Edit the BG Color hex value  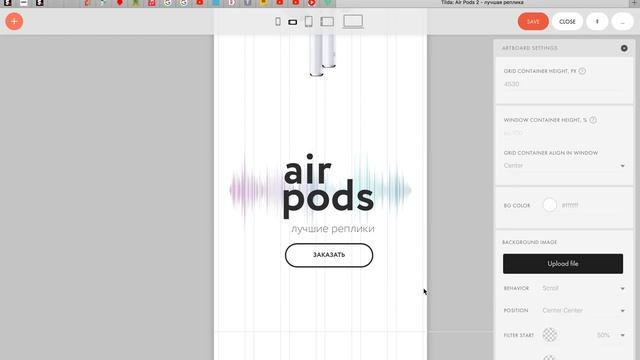click(570, 205)
